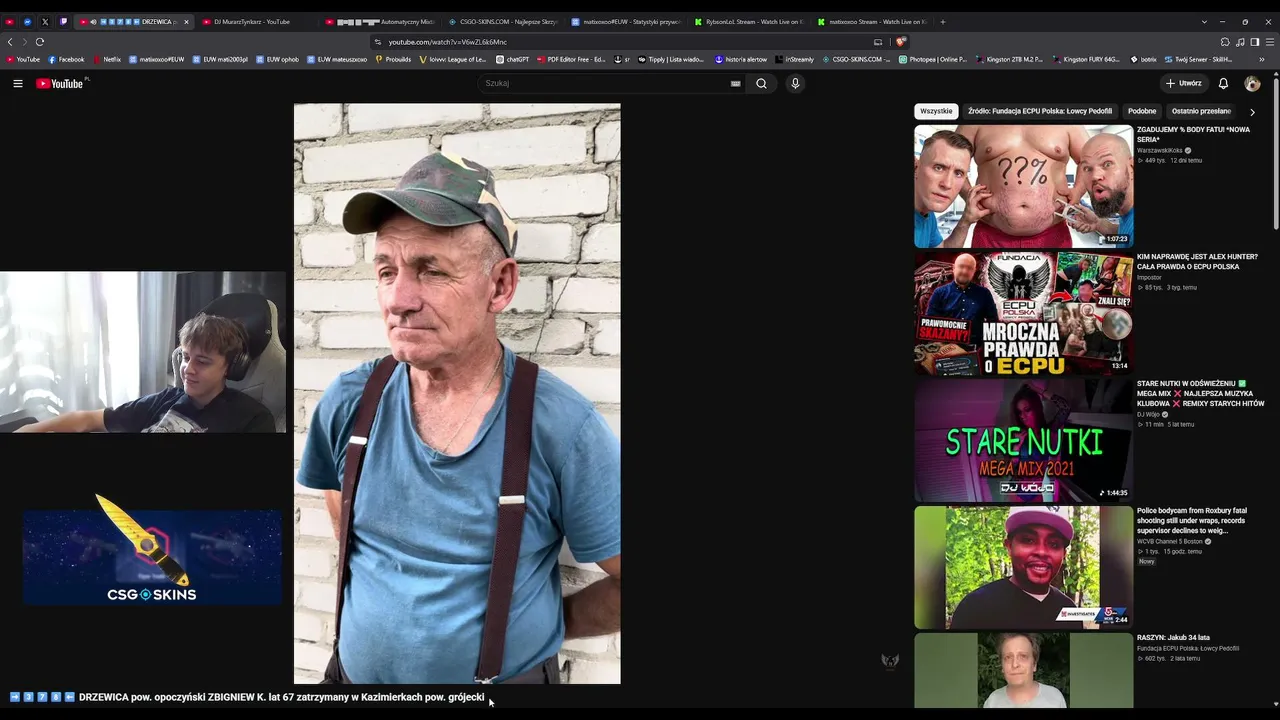Image resolution: width=1280 pixels, height=720 pixels.
Task: Switch to the matixoxoo Stream tab
Action: tap(870, 22)
